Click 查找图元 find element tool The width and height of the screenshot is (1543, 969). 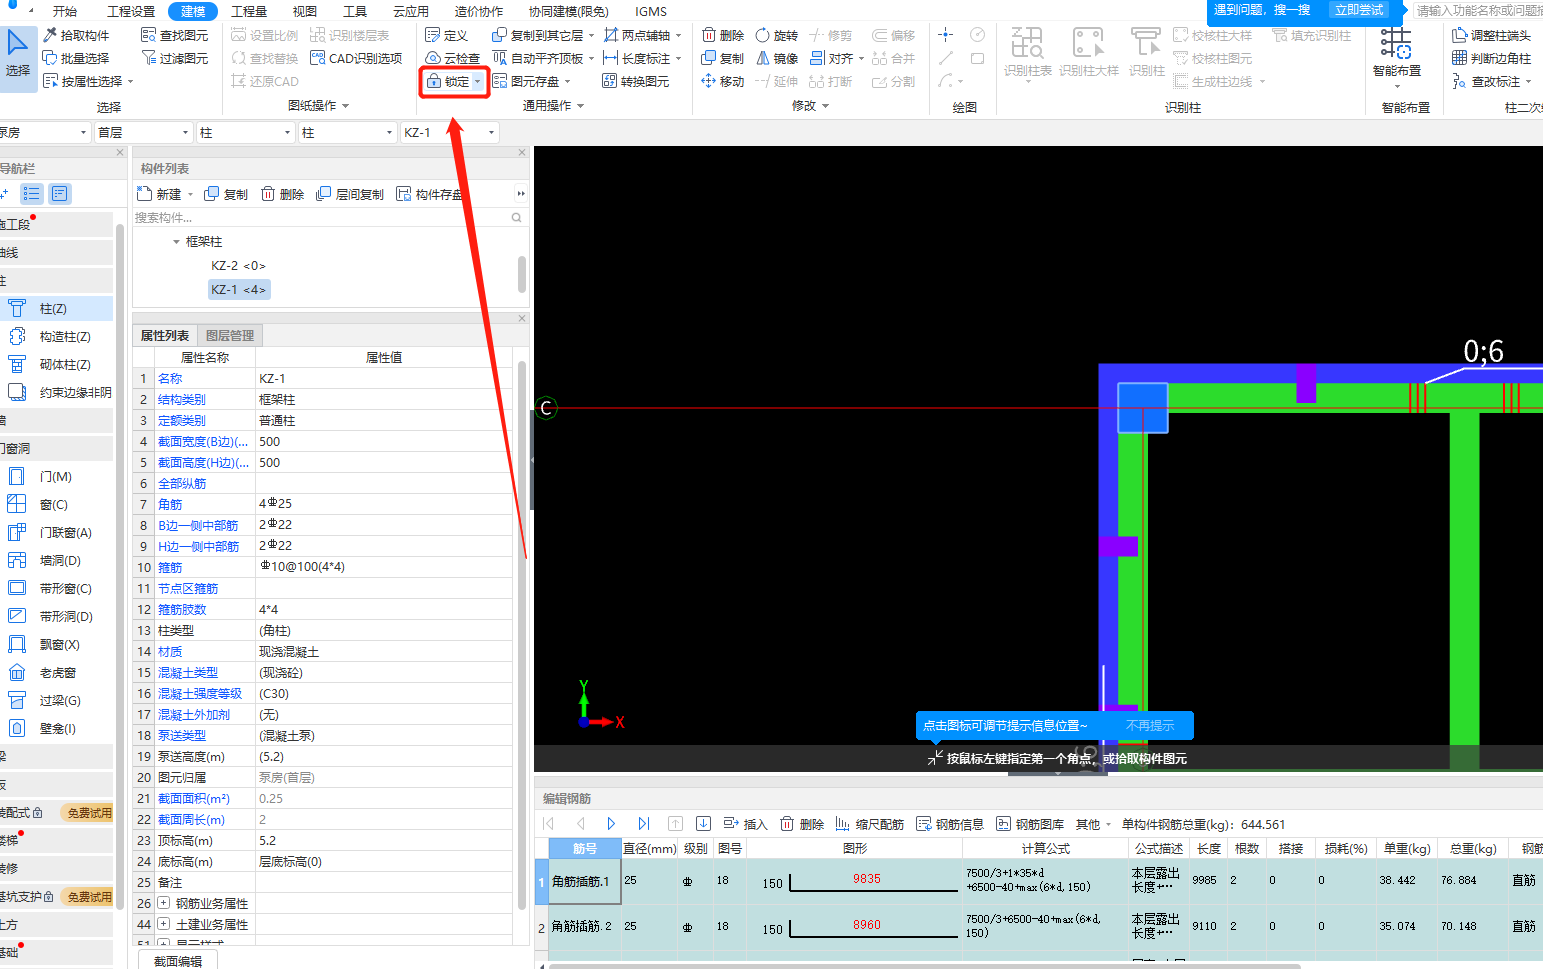175,35
